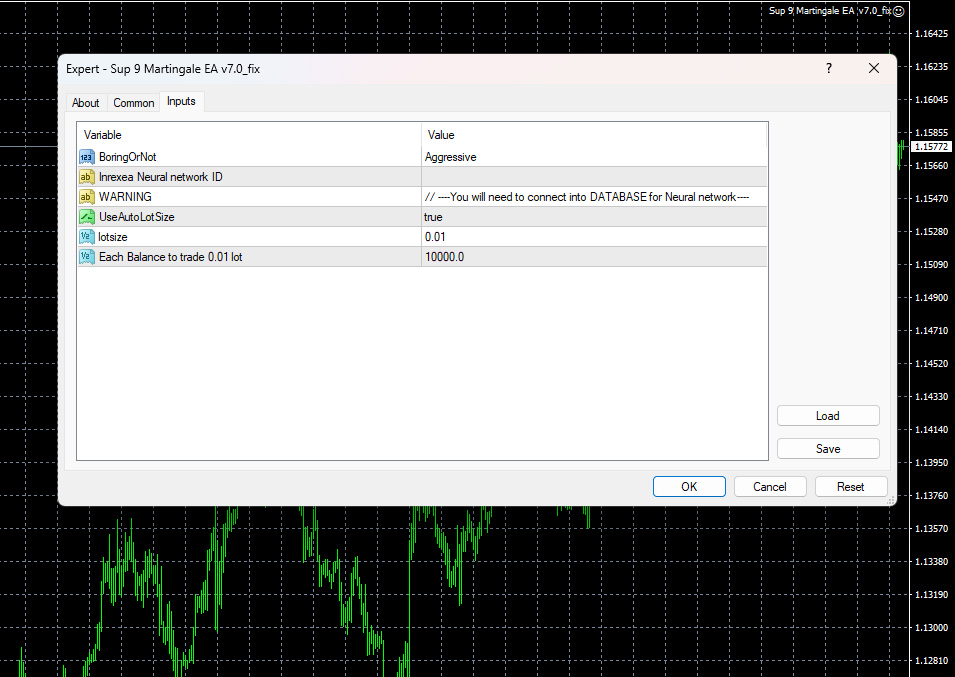
Task: Switch to the Common tab
Action: point(133,103)
